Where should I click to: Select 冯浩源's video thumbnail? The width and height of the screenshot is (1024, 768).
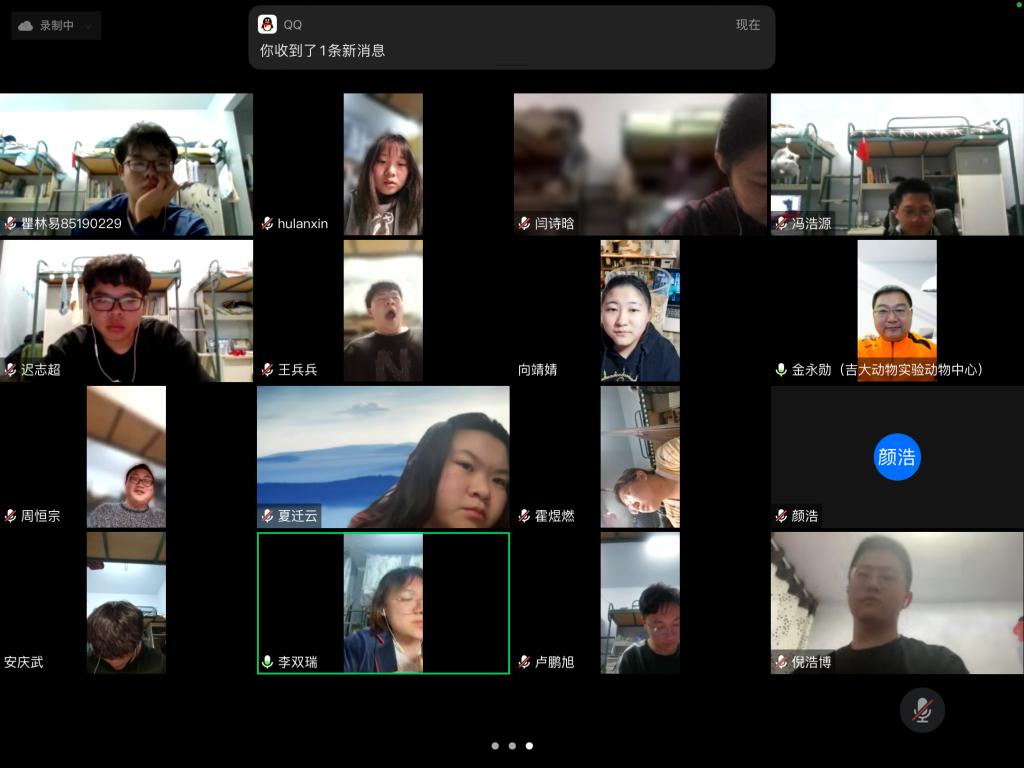coord(897,164)
